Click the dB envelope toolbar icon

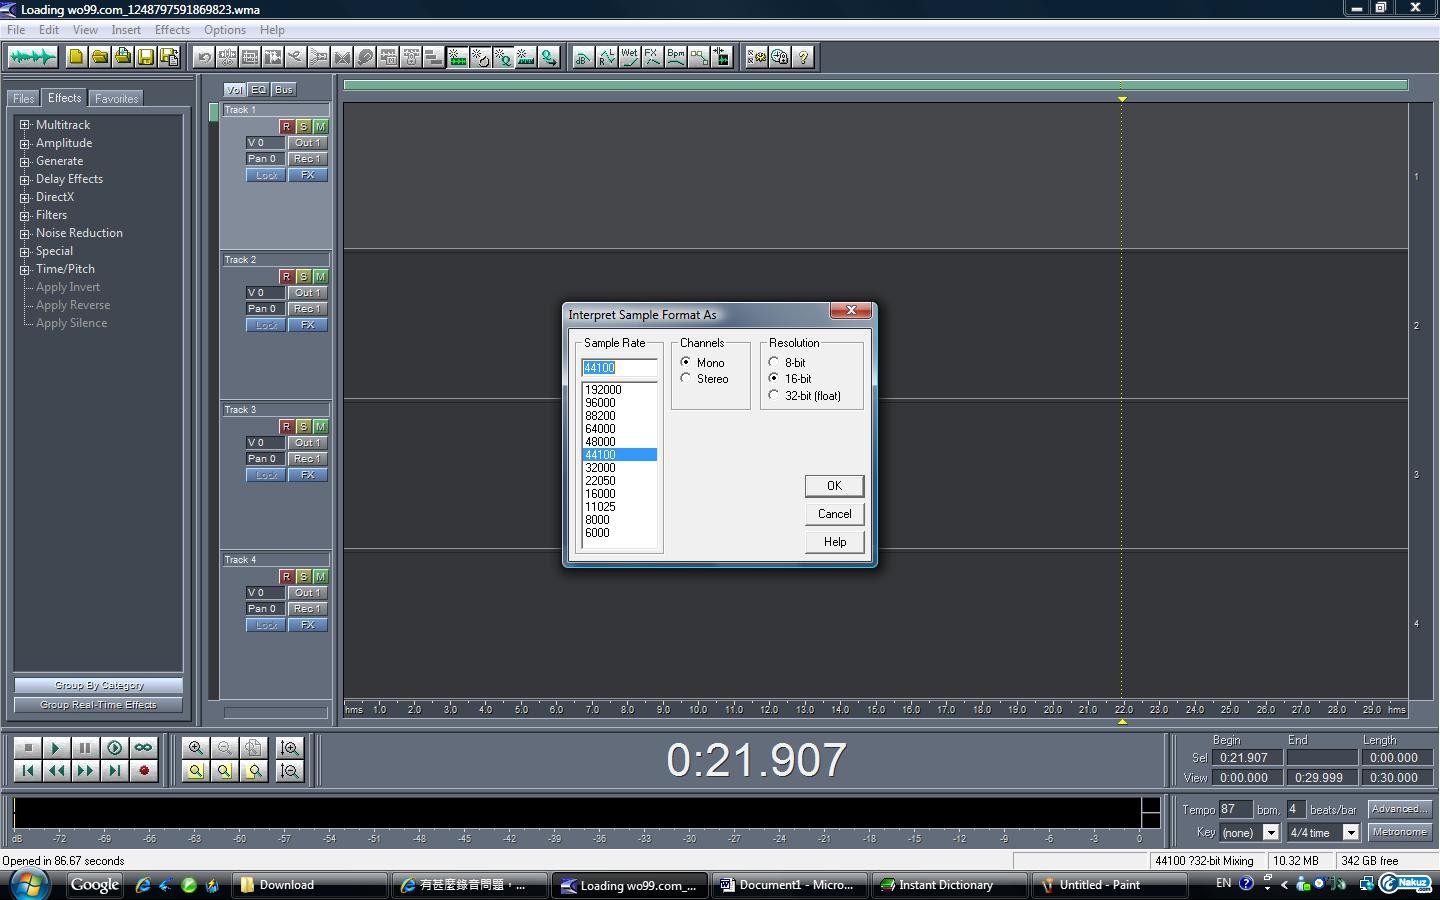point(582,57)
